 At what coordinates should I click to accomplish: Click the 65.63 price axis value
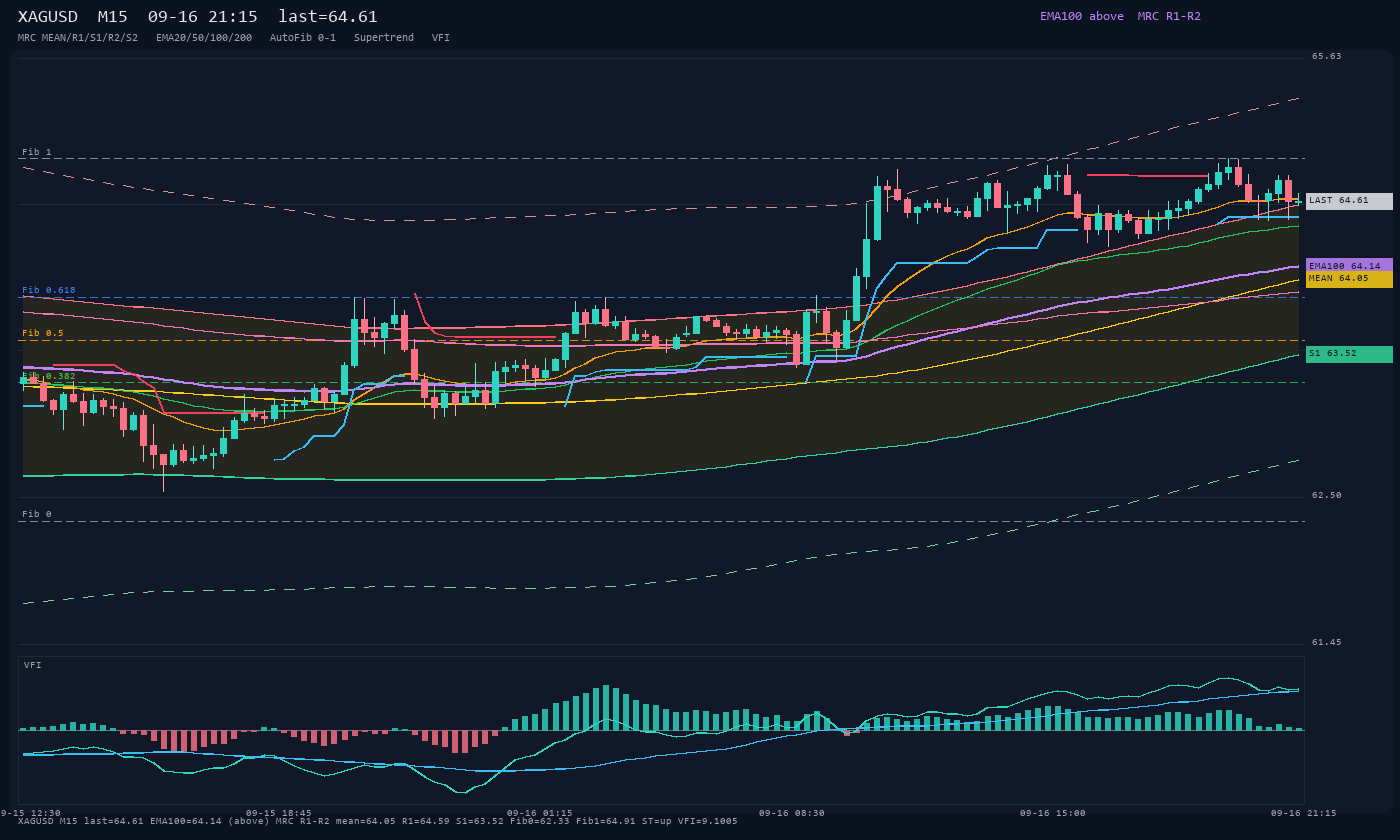(x=1327, y=56)
